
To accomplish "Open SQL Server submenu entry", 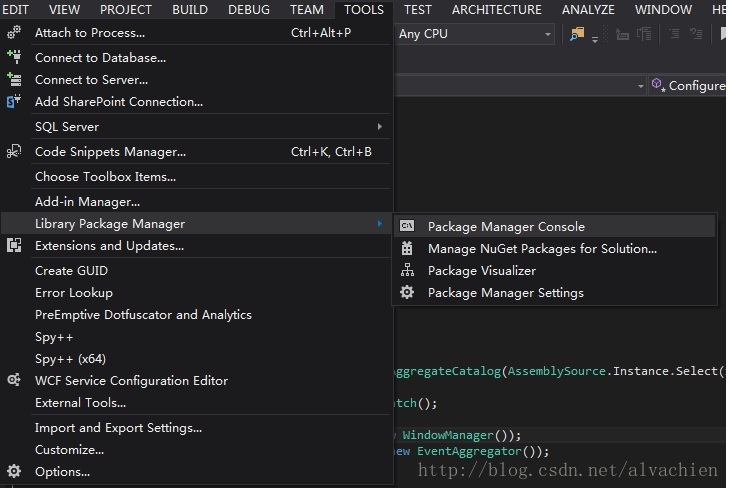I will (195, 126).
